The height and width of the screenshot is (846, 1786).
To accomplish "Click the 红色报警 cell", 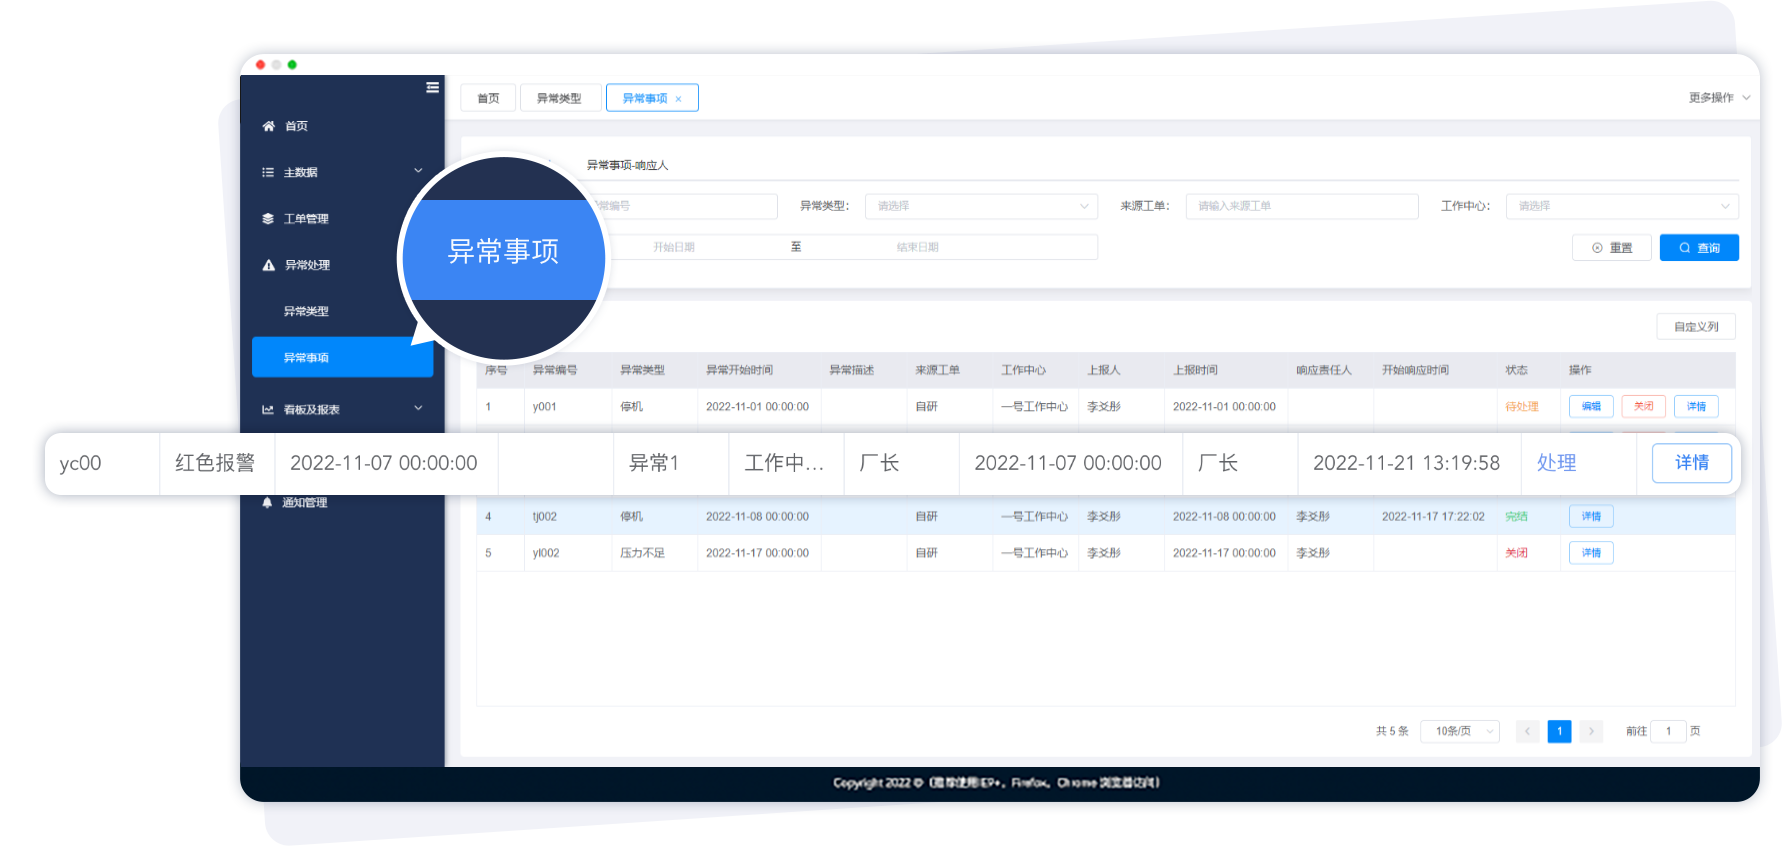I will tap(215, 462).
